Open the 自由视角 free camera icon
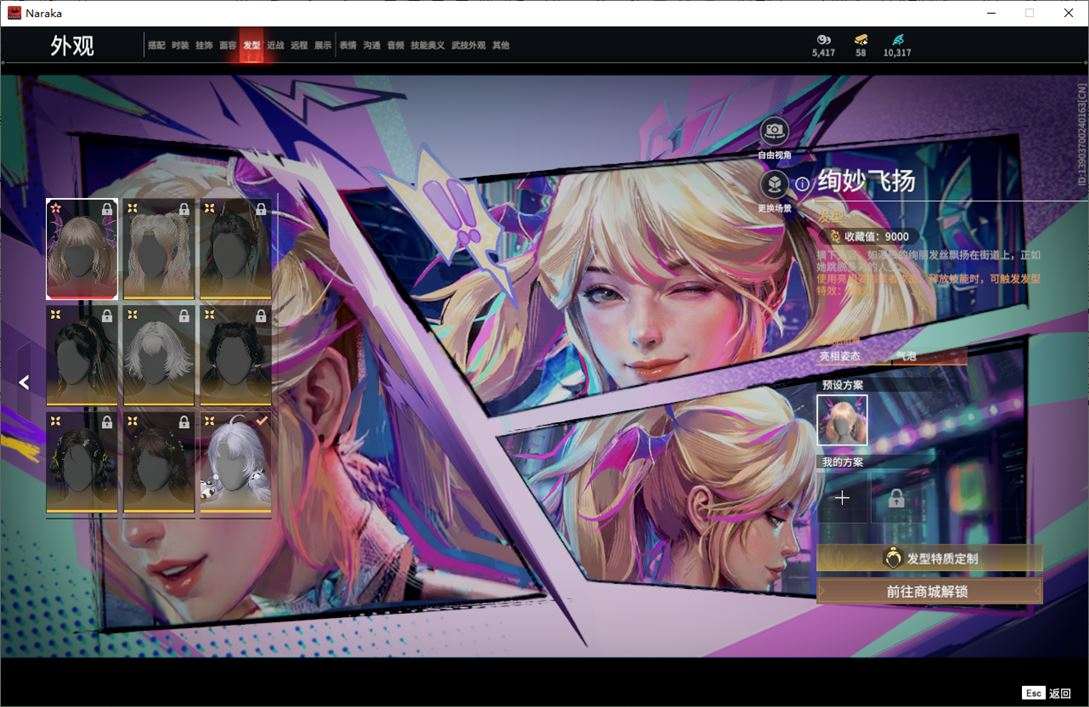This screenshot has height=707, width=1089. click(x=774, y=131)
